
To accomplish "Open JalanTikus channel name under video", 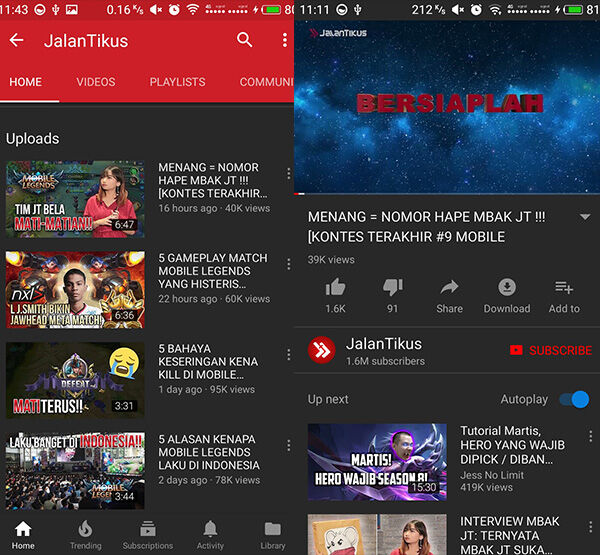I will [x=384, y=344].
